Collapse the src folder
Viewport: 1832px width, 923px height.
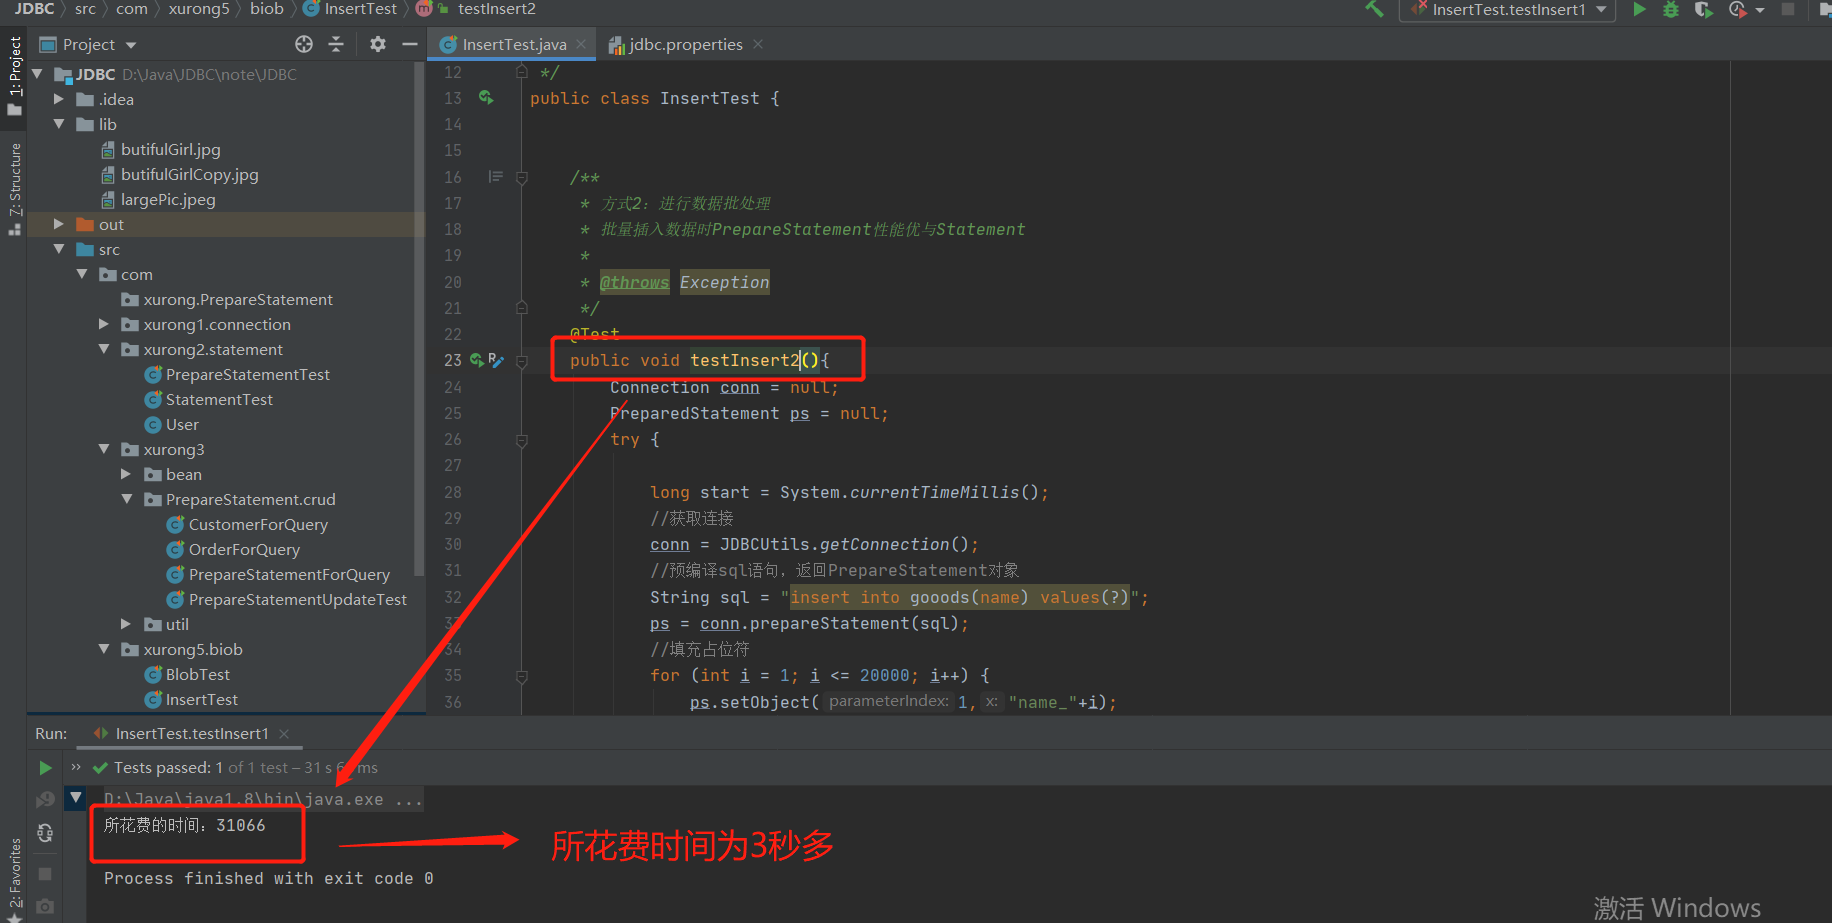pyautogui.click(x=59, y=249)
